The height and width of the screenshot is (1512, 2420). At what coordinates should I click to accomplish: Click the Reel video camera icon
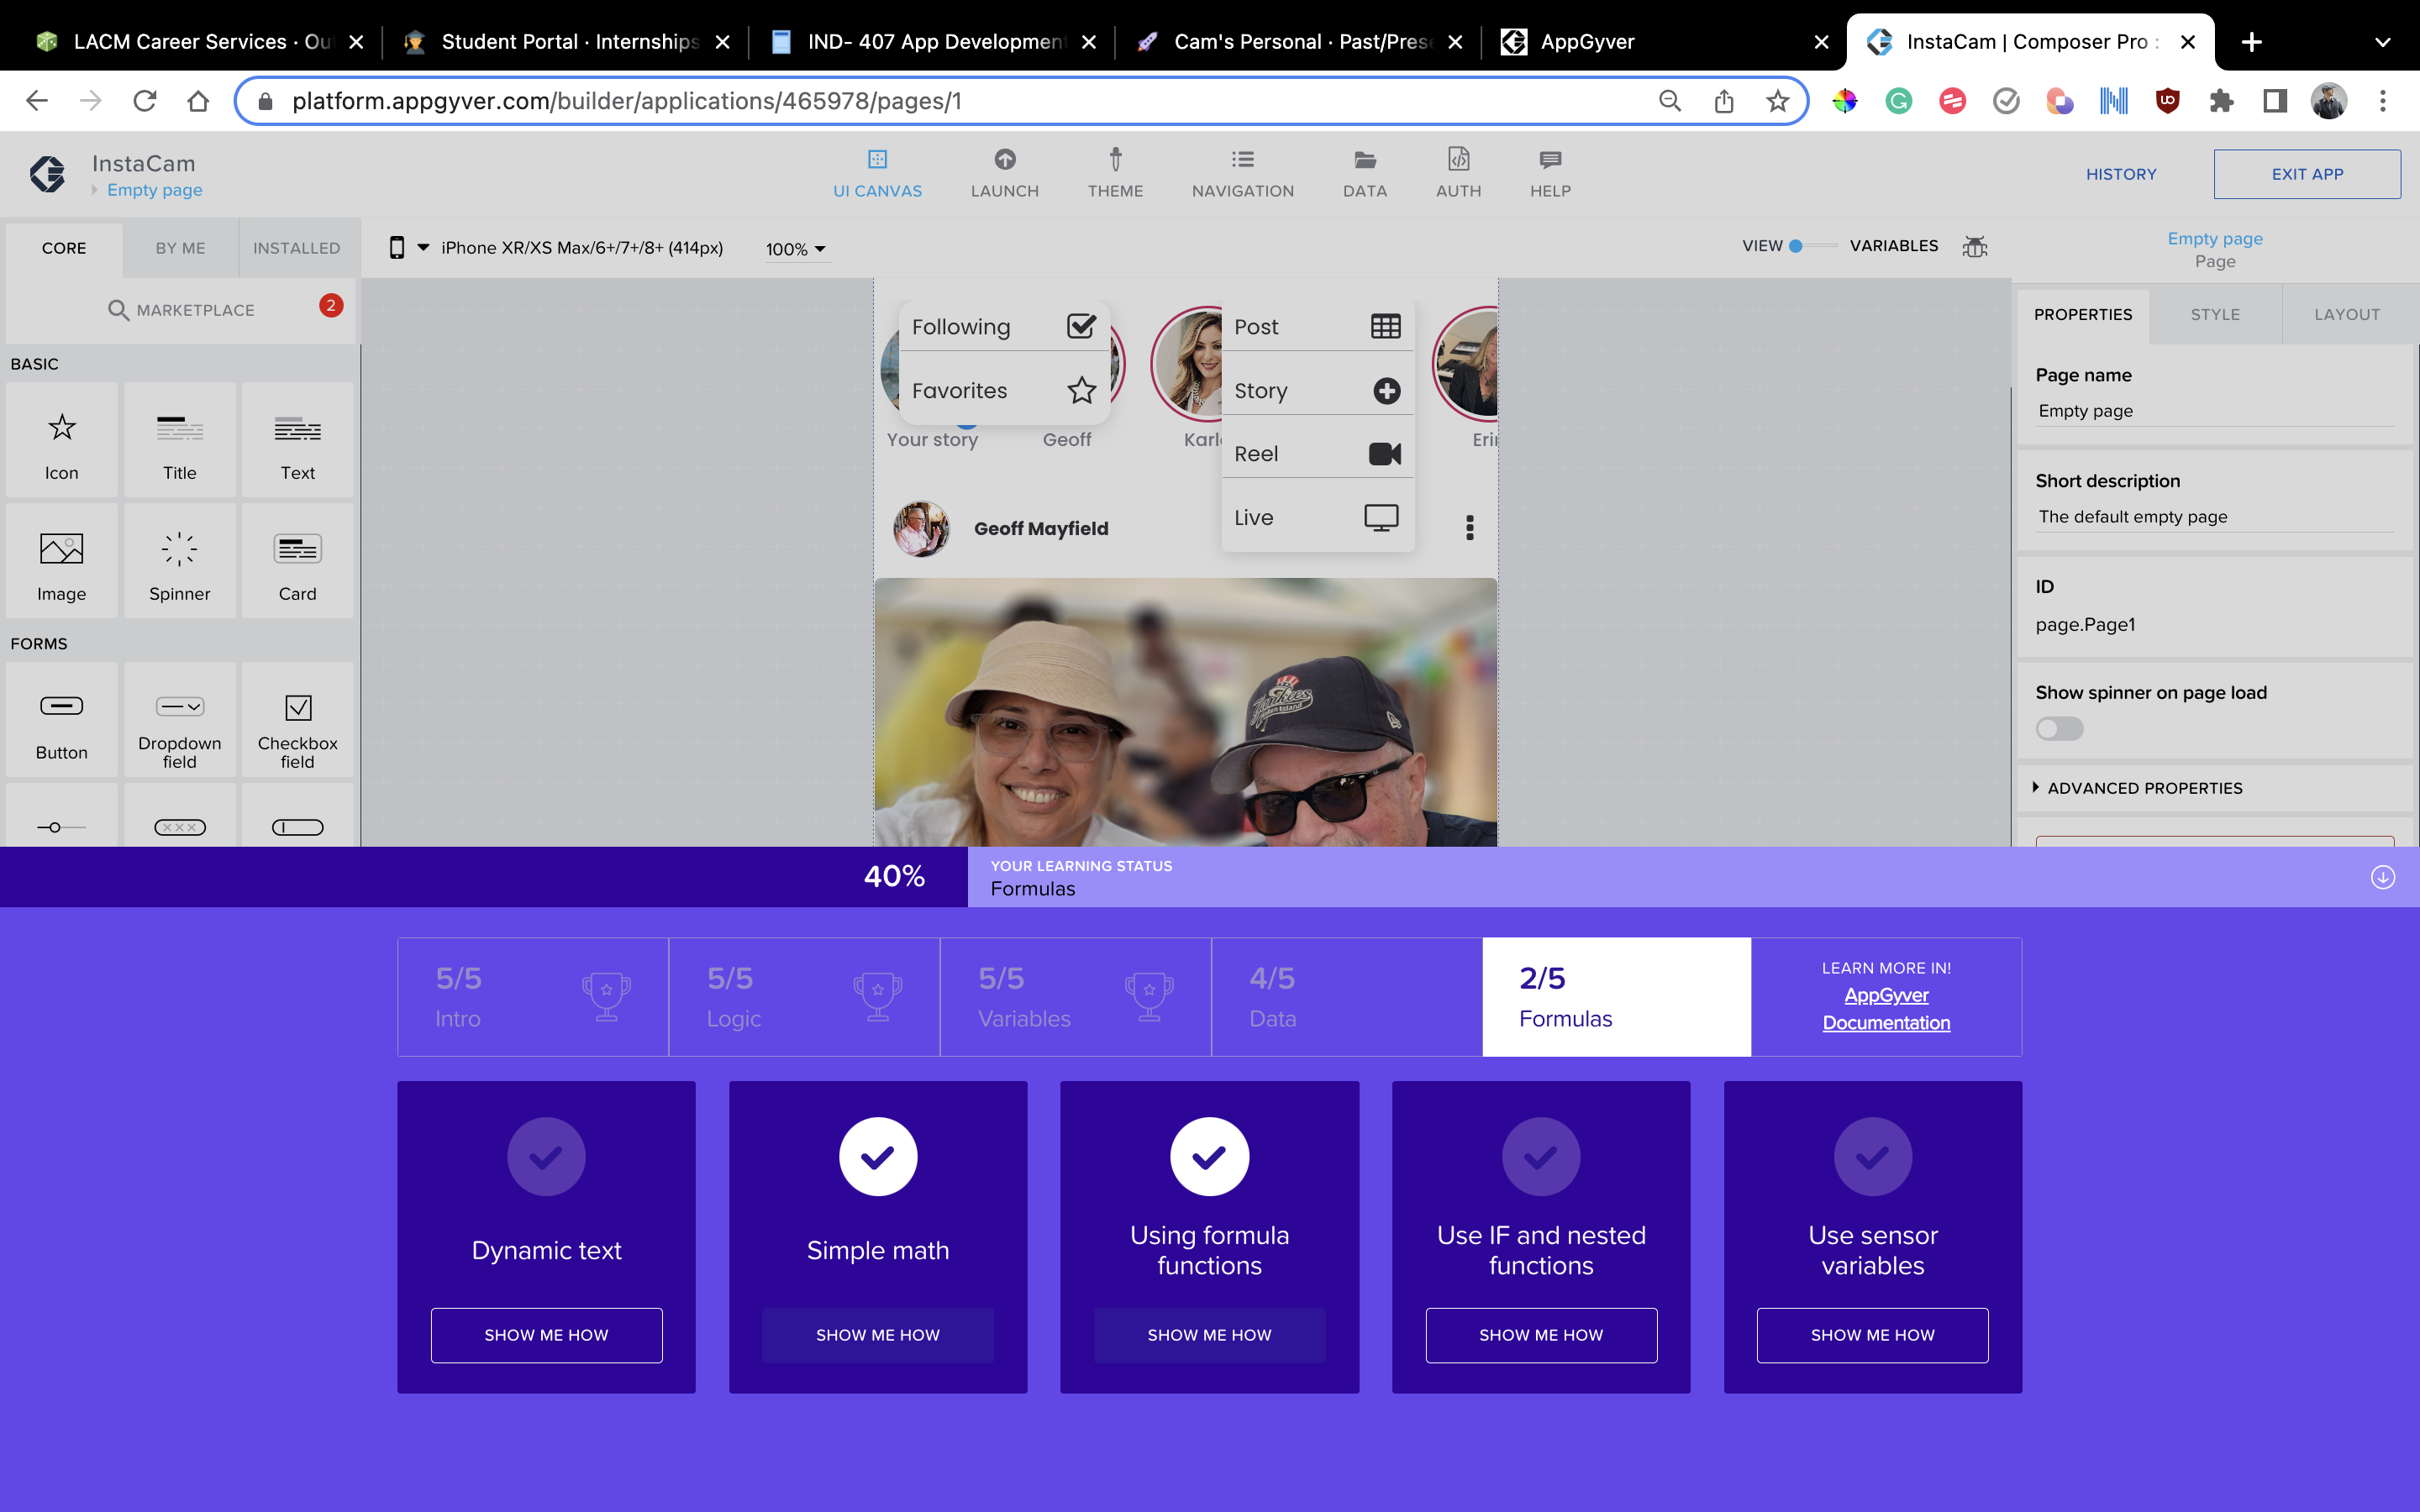1384,454
